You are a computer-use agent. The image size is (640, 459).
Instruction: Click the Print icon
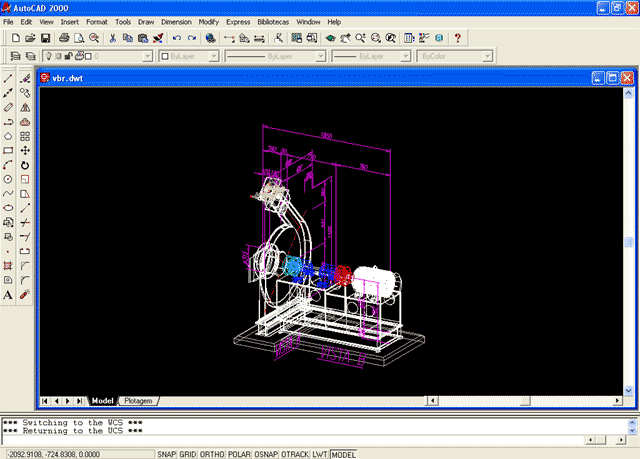[64, 38]
